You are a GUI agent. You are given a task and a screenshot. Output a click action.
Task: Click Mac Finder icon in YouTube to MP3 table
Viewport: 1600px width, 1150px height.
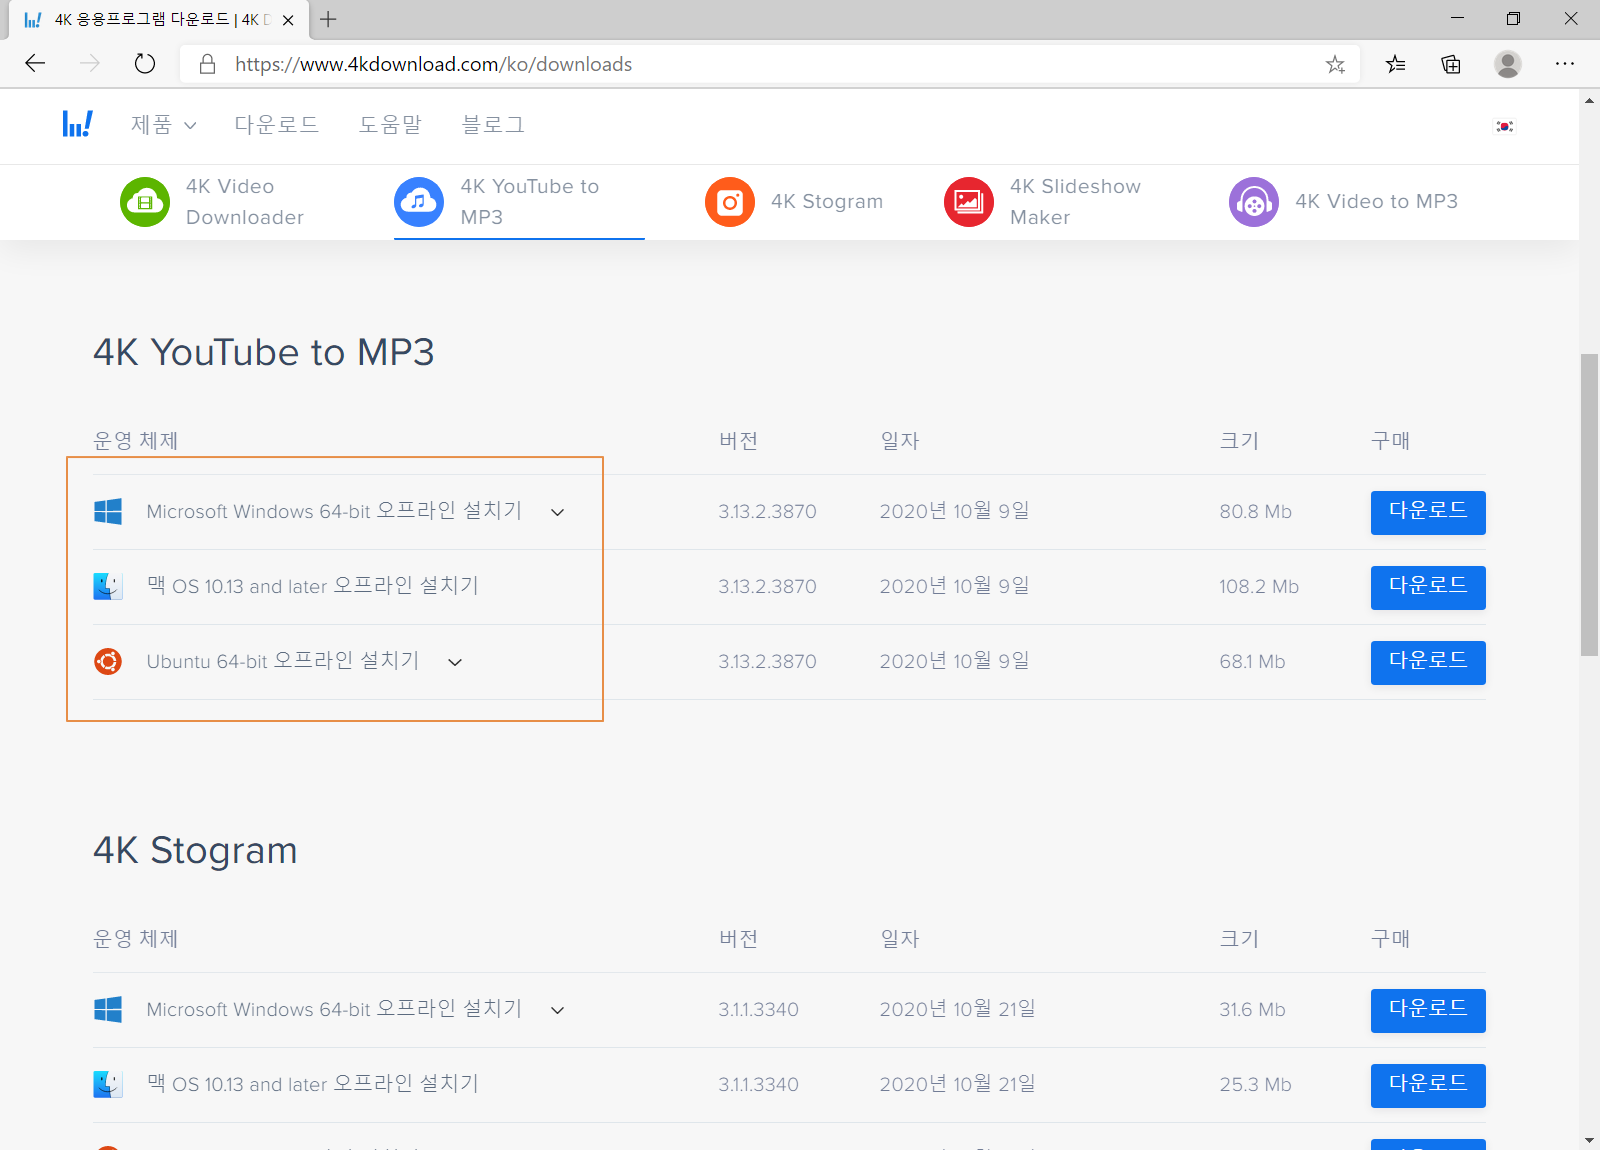coord(108,586)
